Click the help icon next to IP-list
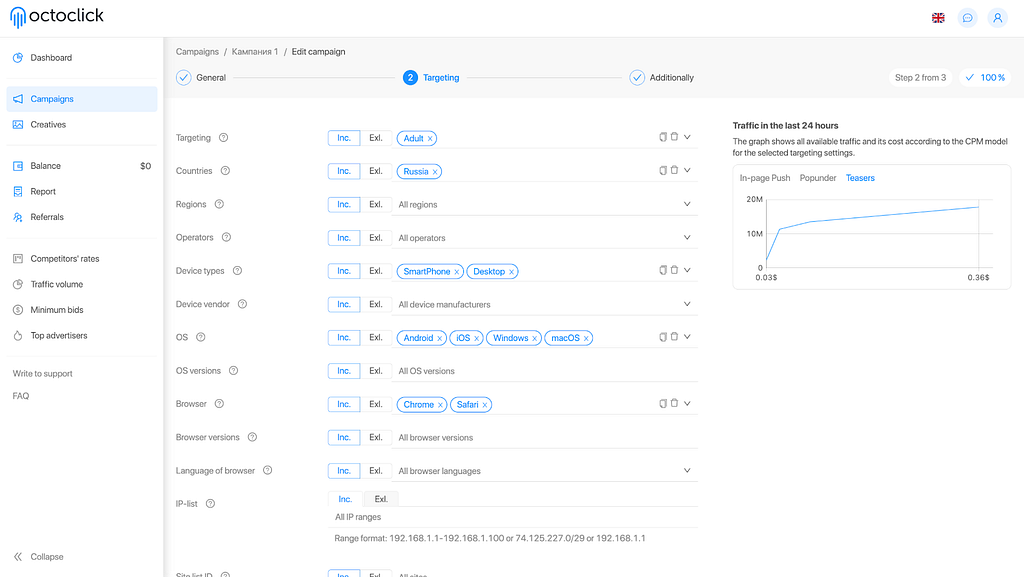Viewport: 1024px width, 577px height. click(210, 504)
